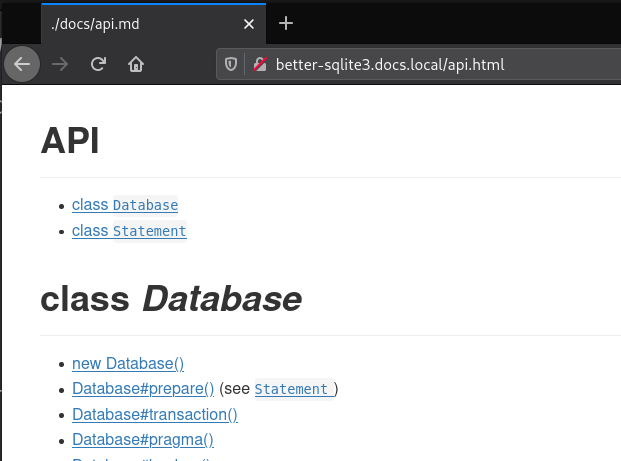Show insecure connection info via crossed lock icon
Image resolution: width=621 pixels, height=461 pixels.
point(259,64)
